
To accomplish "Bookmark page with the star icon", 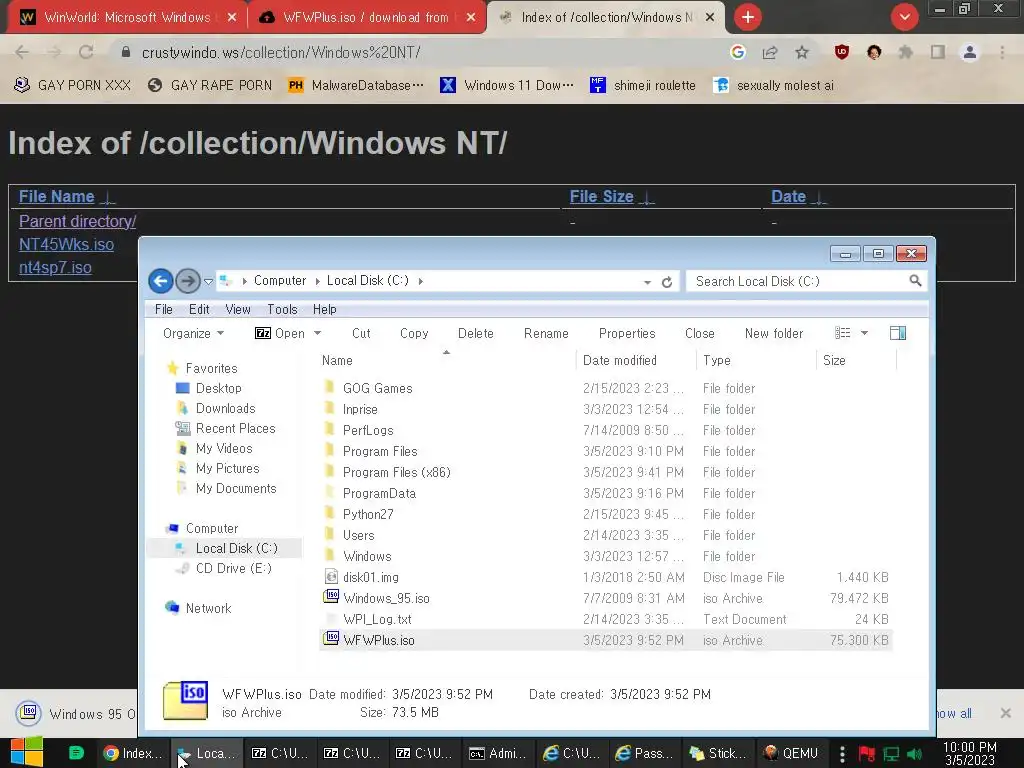I will coord(801,52).
